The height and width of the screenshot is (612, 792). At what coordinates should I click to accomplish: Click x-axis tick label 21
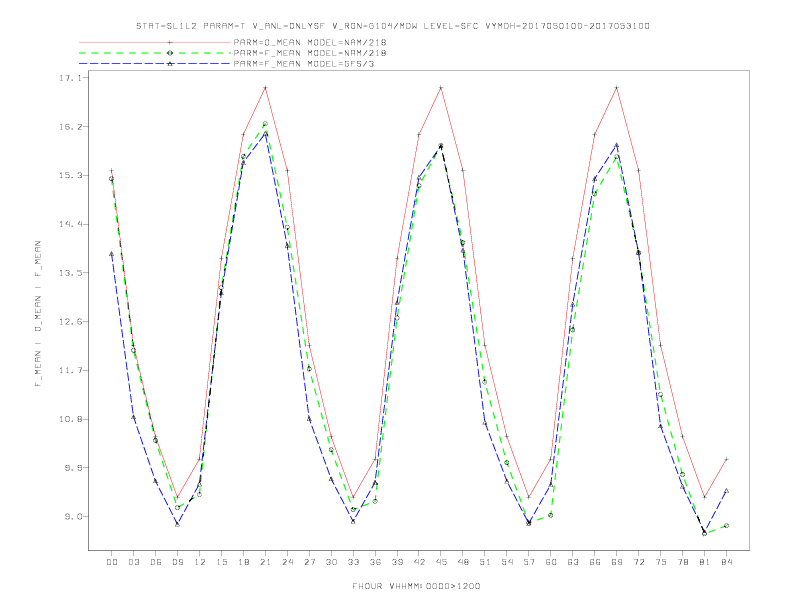pyautogui.click(x=265, y=562)
